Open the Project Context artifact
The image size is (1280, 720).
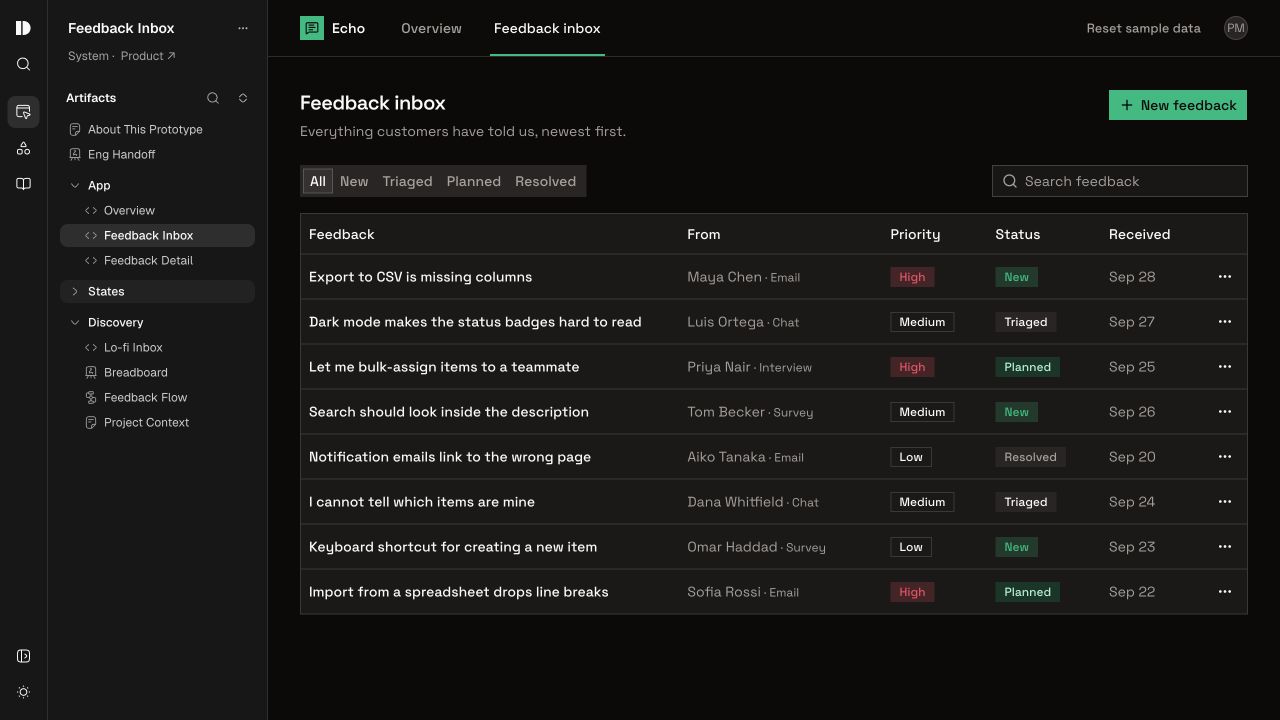coord(157,422)
